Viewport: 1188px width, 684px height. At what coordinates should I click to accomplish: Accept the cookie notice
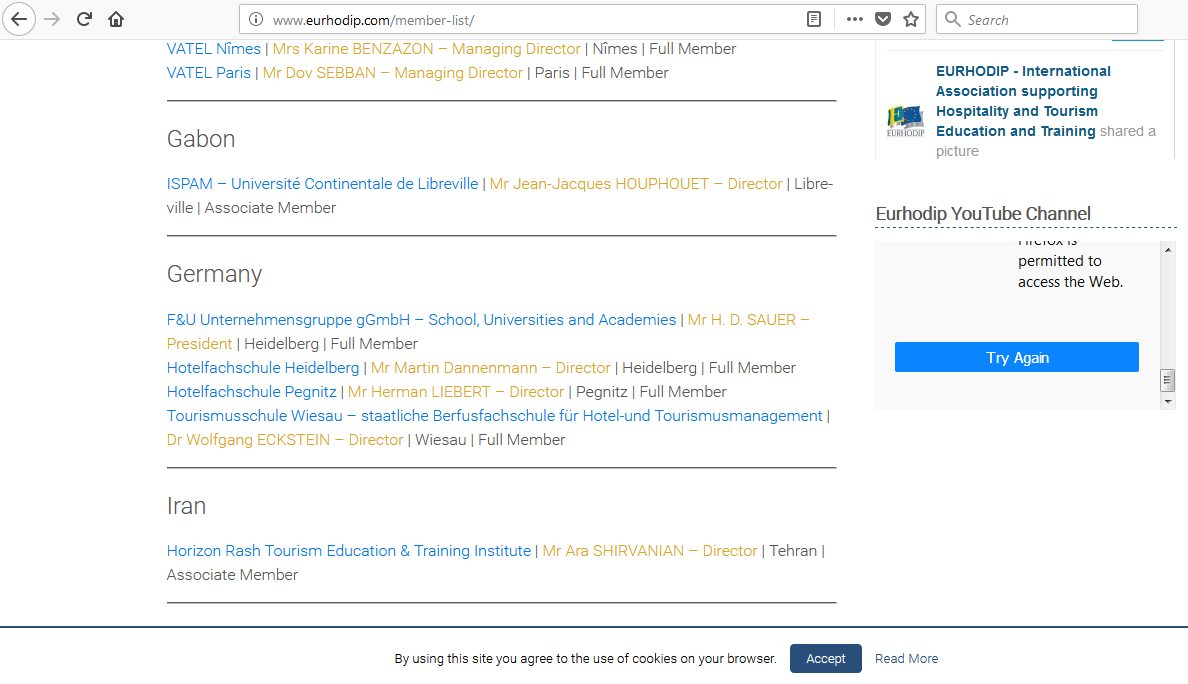[826, 659]
